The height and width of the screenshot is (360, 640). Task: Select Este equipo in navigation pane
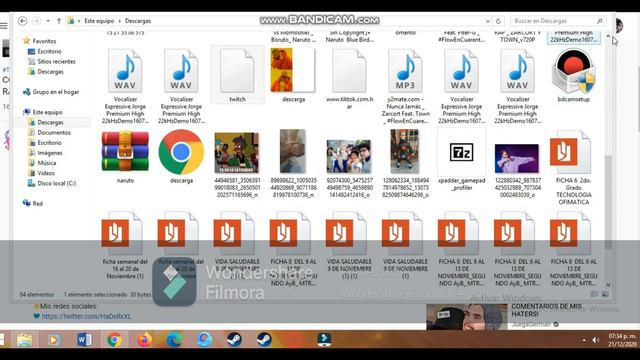(x=47, y=112)
